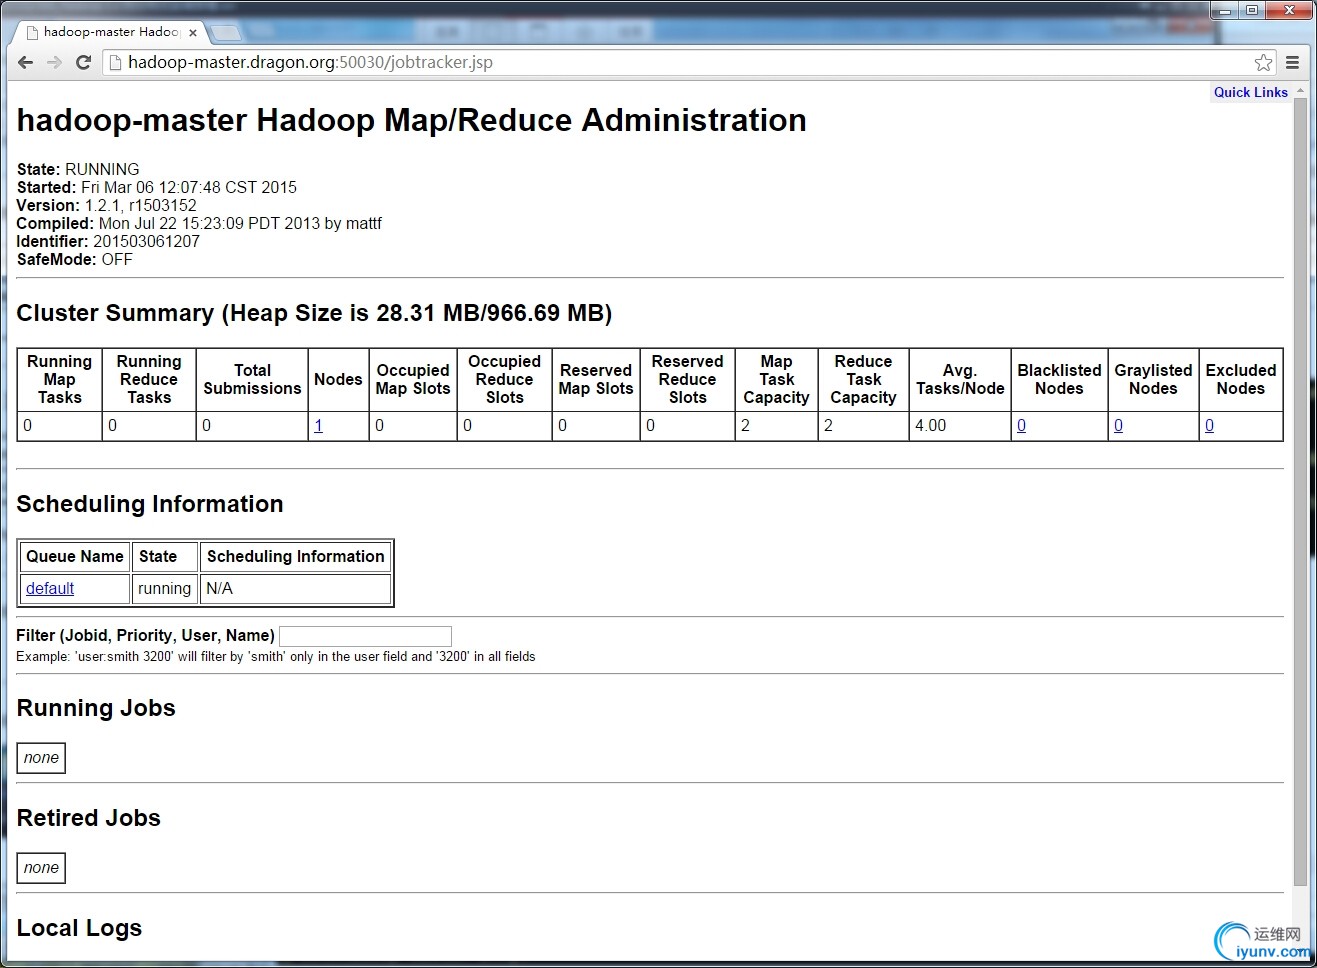1317x968 pixels.
Task: Click 'Total Submissions' column header
Action: tap(252, 379)
